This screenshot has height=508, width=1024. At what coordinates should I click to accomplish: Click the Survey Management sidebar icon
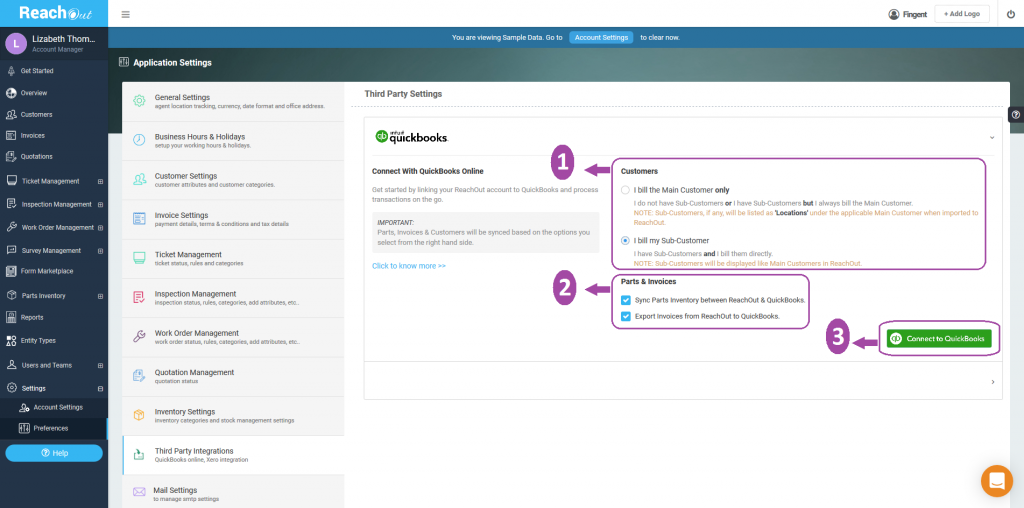point(11,250)
